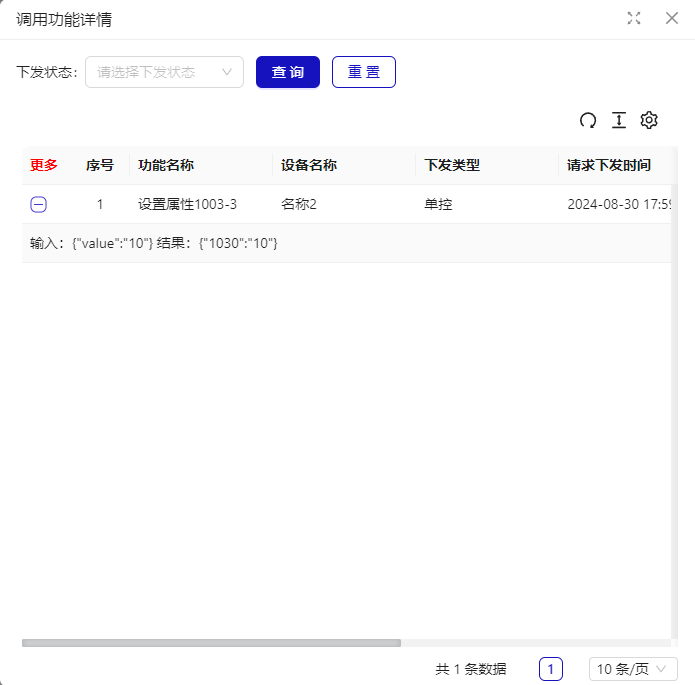
Task: Click the 请求下发时间 column header
Action: [x=609, y=165]
